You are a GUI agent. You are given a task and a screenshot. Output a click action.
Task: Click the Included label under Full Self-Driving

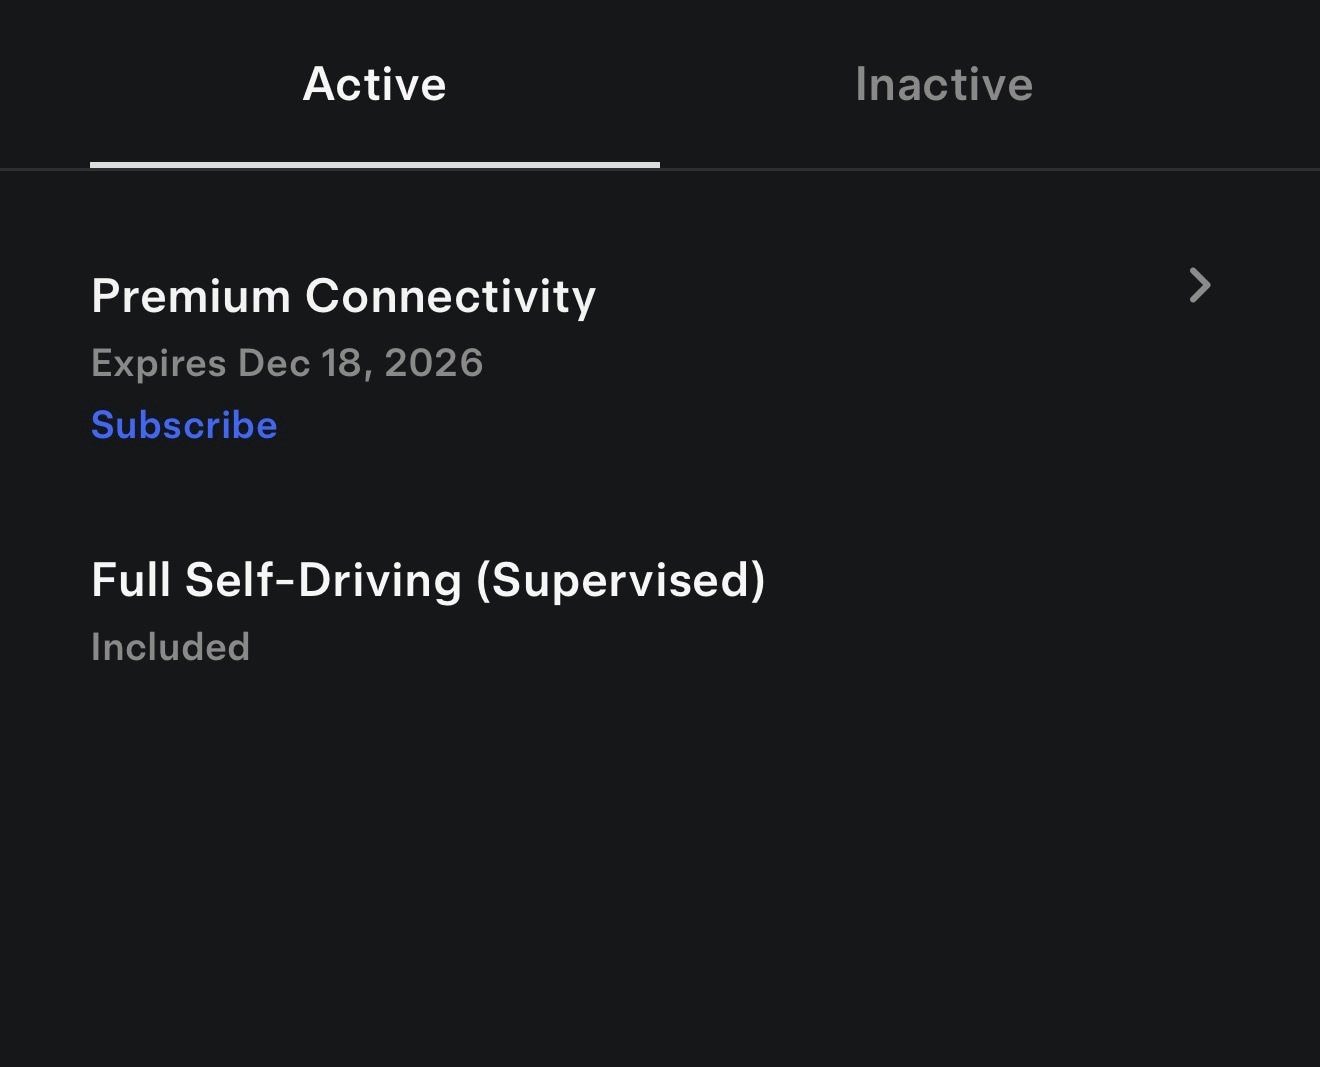pyautogui.click(x=170, y=647)
